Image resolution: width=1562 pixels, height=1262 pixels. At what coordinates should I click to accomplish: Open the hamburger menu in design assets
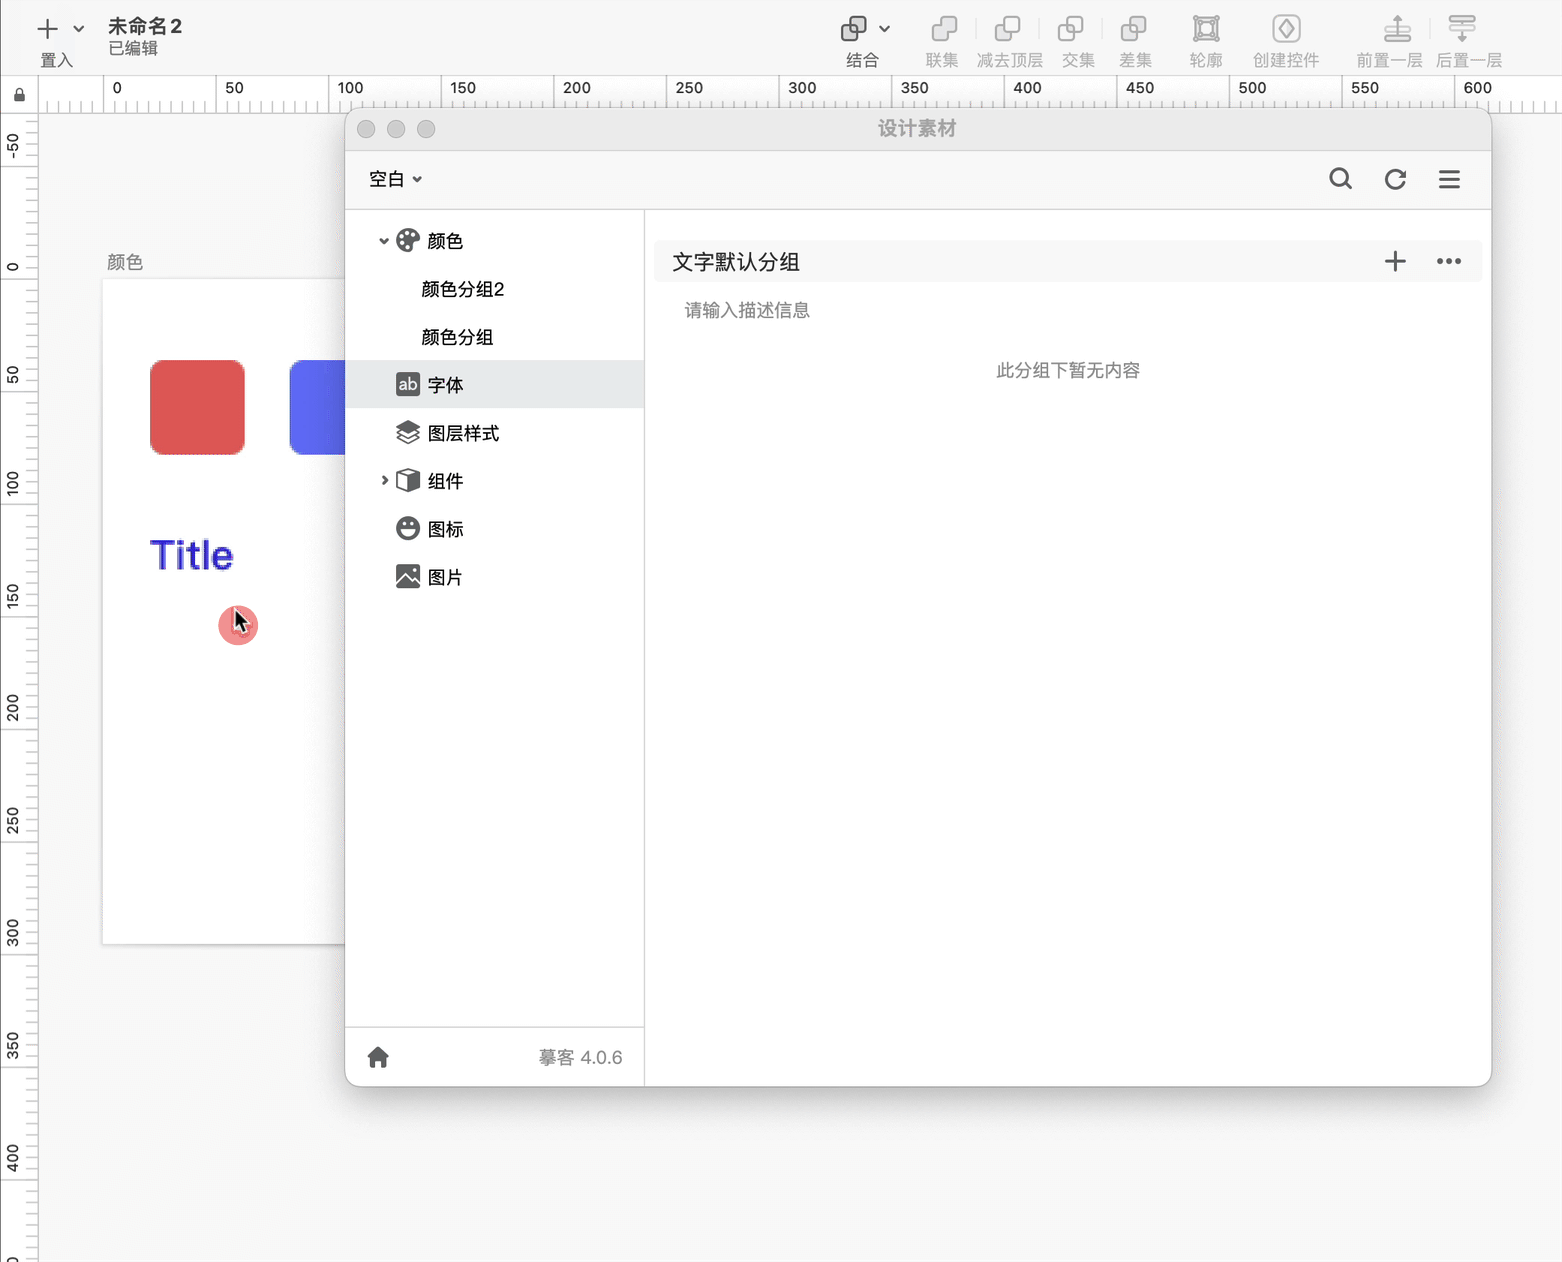click(x=1449, y=179)
